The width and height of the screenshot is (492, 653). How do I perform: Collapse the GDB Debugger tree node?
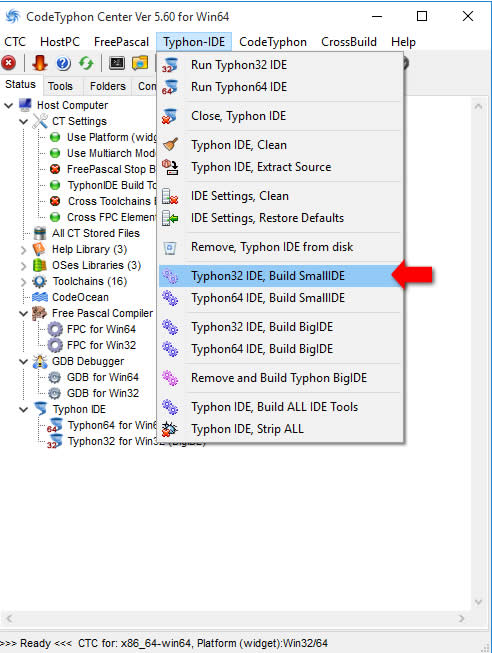24,361
